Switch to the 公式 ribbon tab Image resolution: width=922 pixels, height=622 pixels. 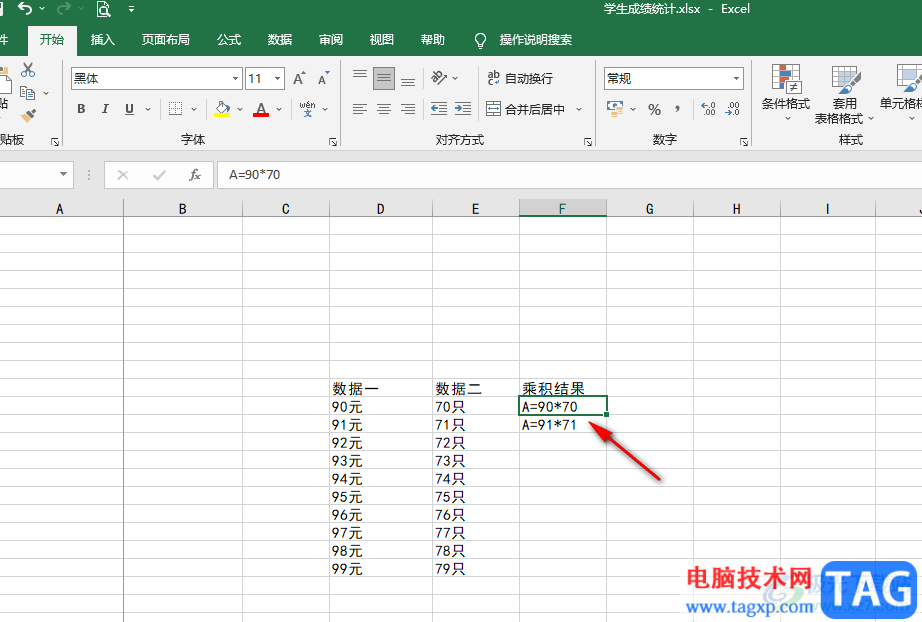click(x=229, y=39)
